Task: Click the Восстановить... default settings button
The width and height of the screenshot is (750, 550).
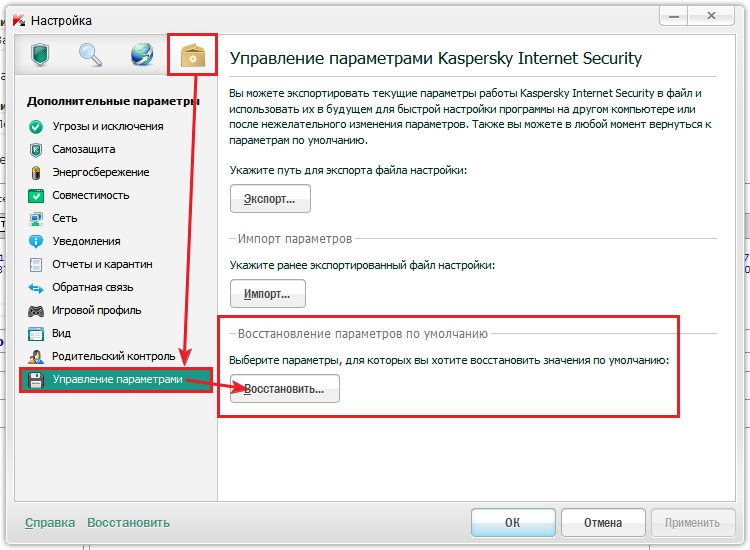Action: [285, 388]
